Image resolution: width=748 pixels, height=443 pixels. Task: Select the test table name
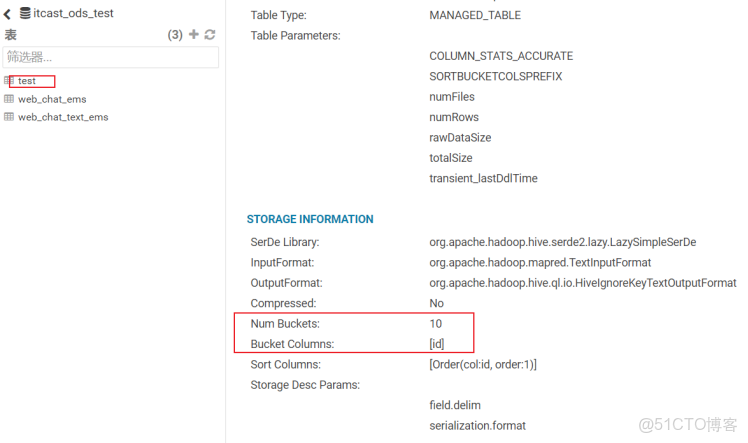click(27, 81)
